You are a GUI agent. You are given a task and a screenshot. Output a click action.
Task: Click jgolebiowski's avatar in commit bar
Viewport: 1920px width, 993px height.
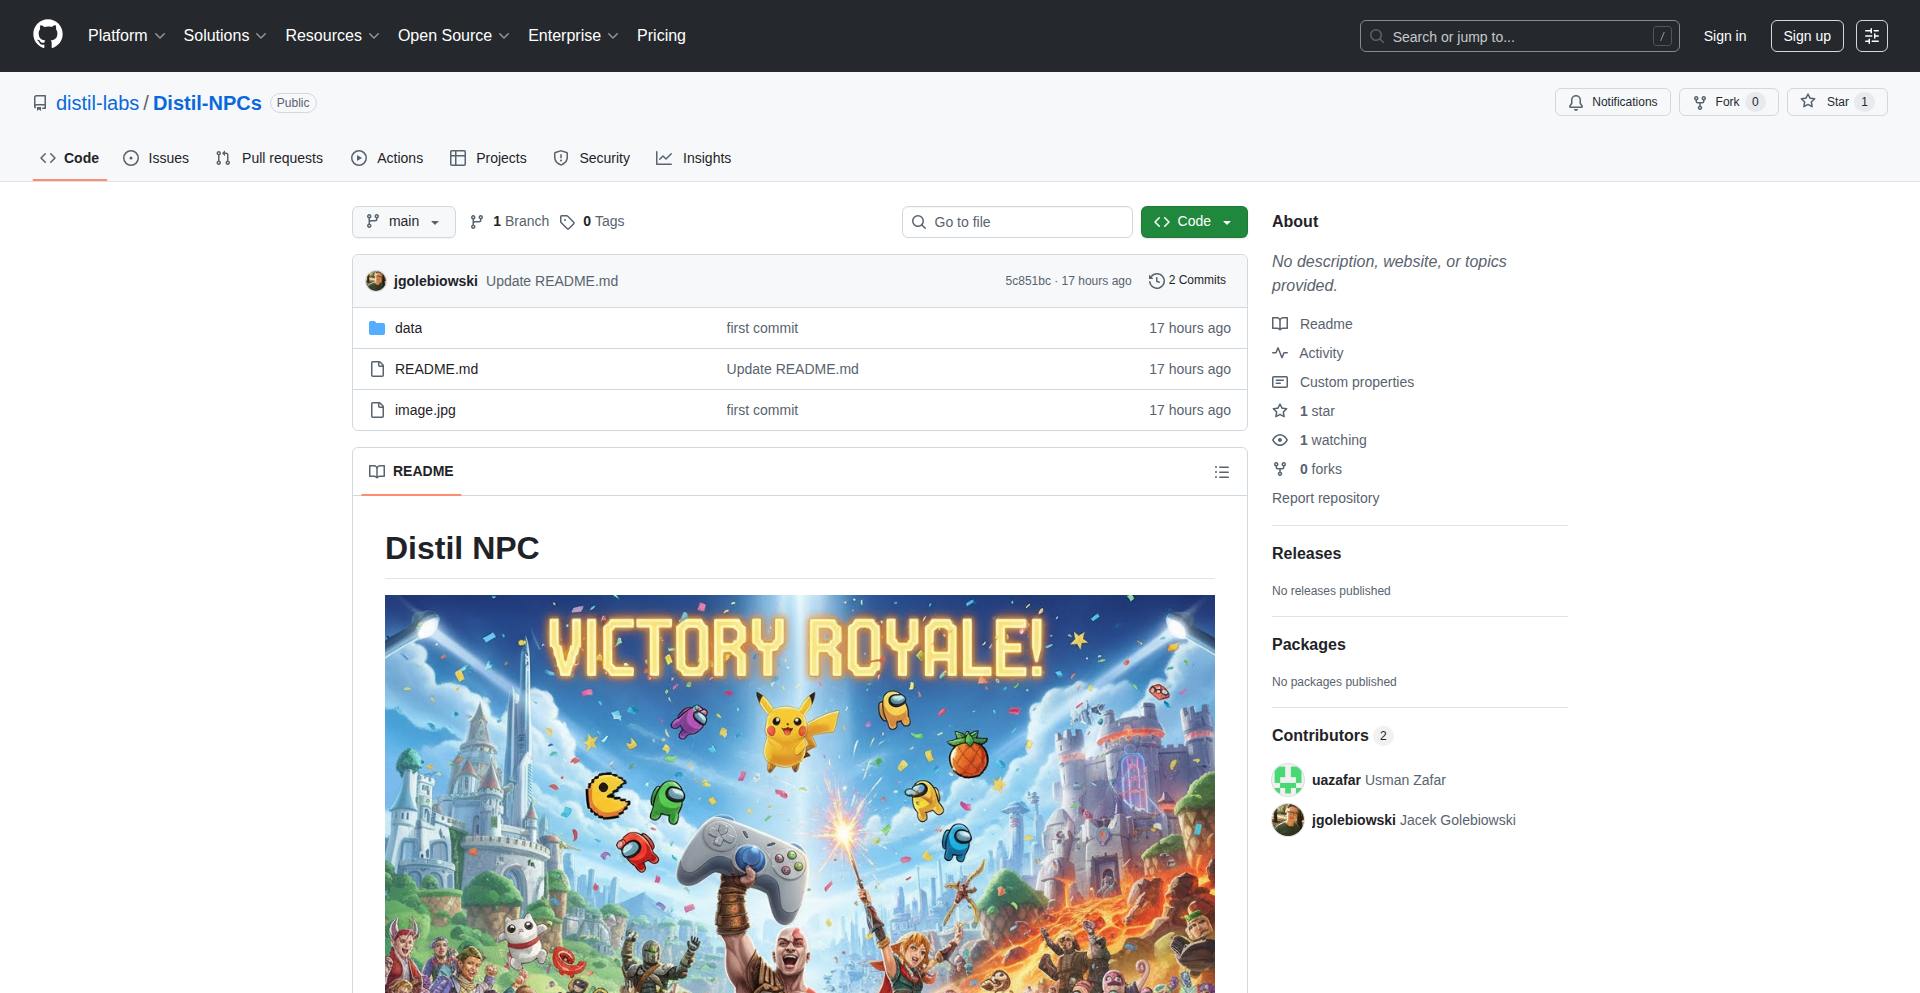click(376, 281)
